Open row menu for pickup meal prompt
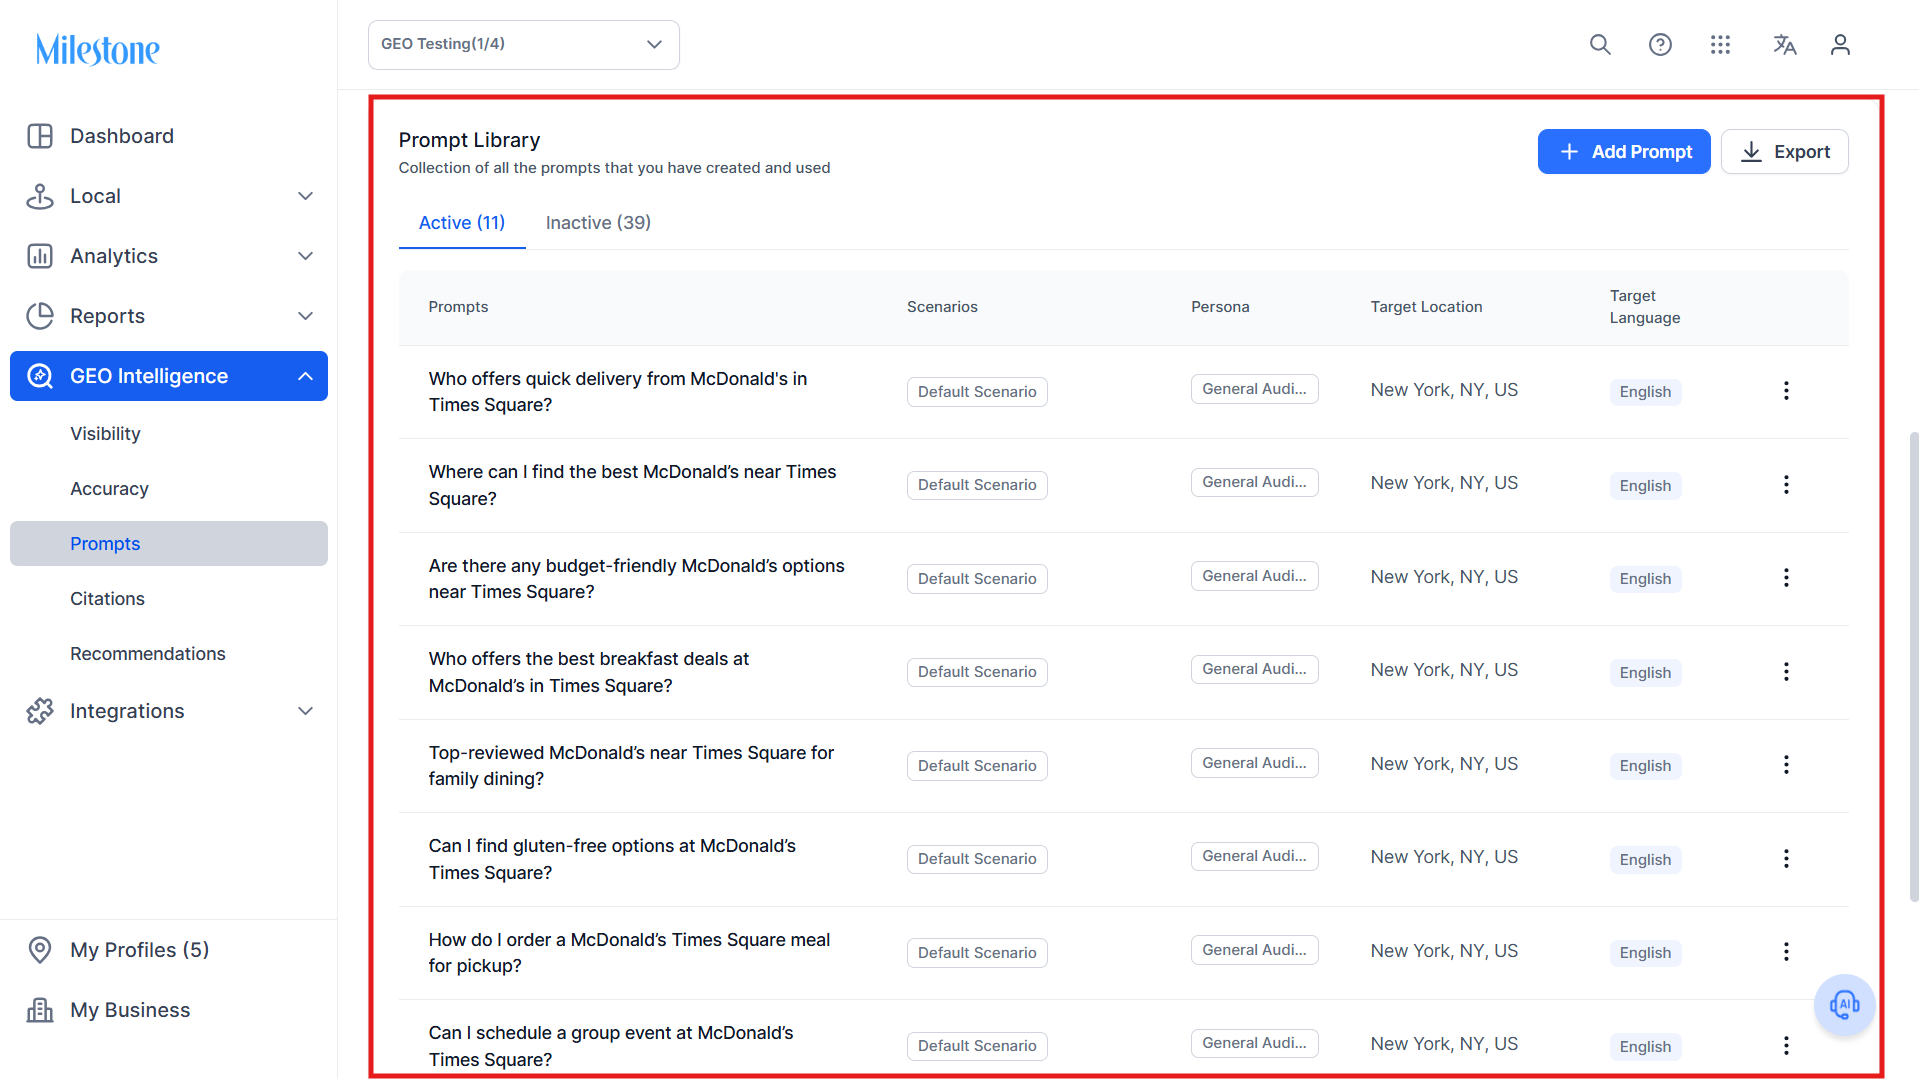Image resolution: width=1919 pixels, height=1079 pixels. 1786,952
